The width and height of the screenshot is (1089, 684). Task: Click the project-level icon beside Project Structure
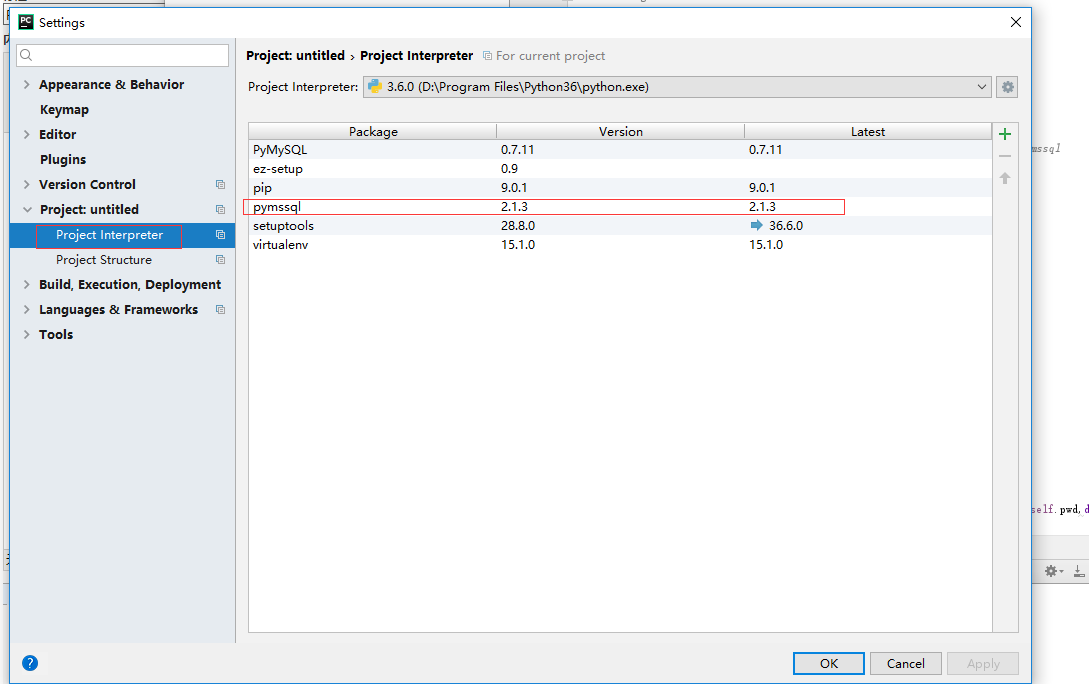point(220,260)
